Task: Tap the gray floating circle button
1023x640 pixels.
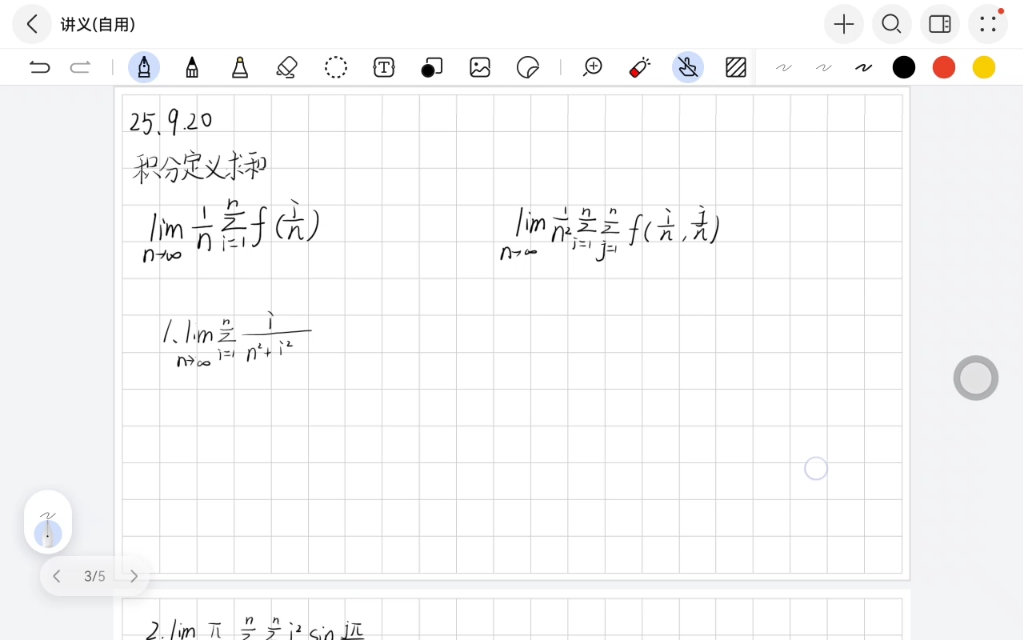Action: pyautogui.click(x=975, y=378)
